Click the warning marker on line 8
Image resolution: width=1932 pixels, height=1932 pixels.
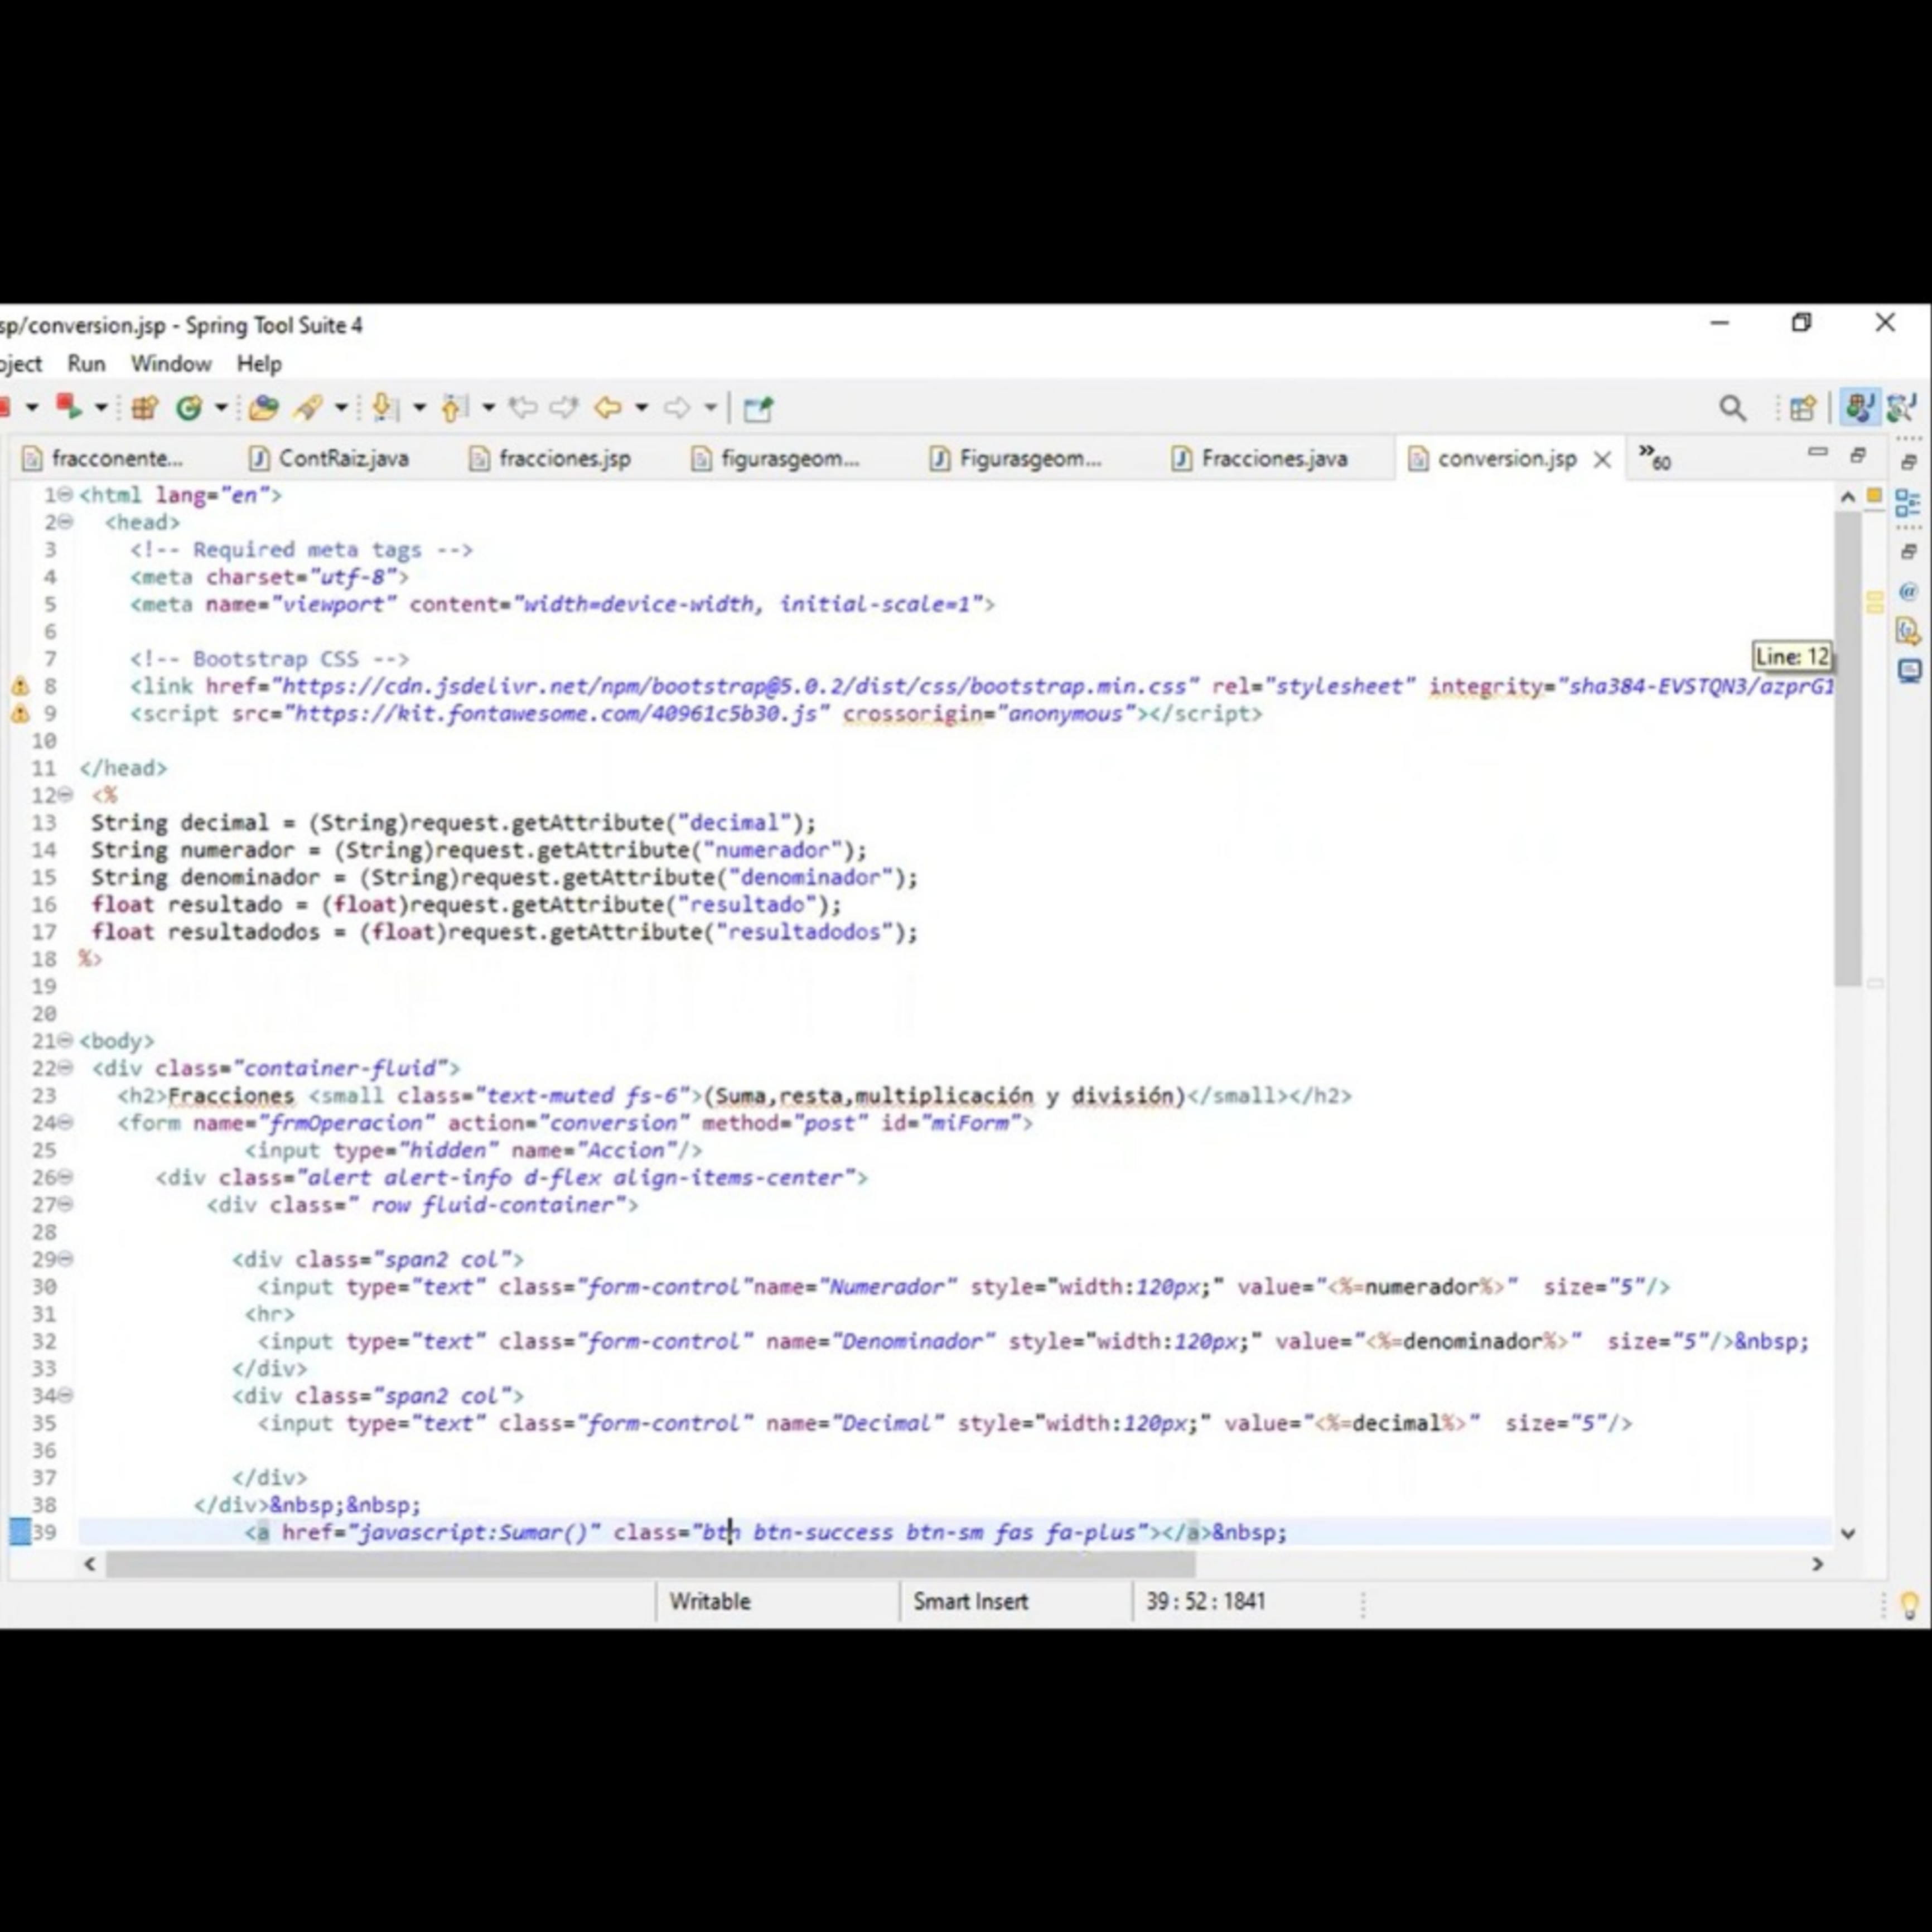(20, 687)
